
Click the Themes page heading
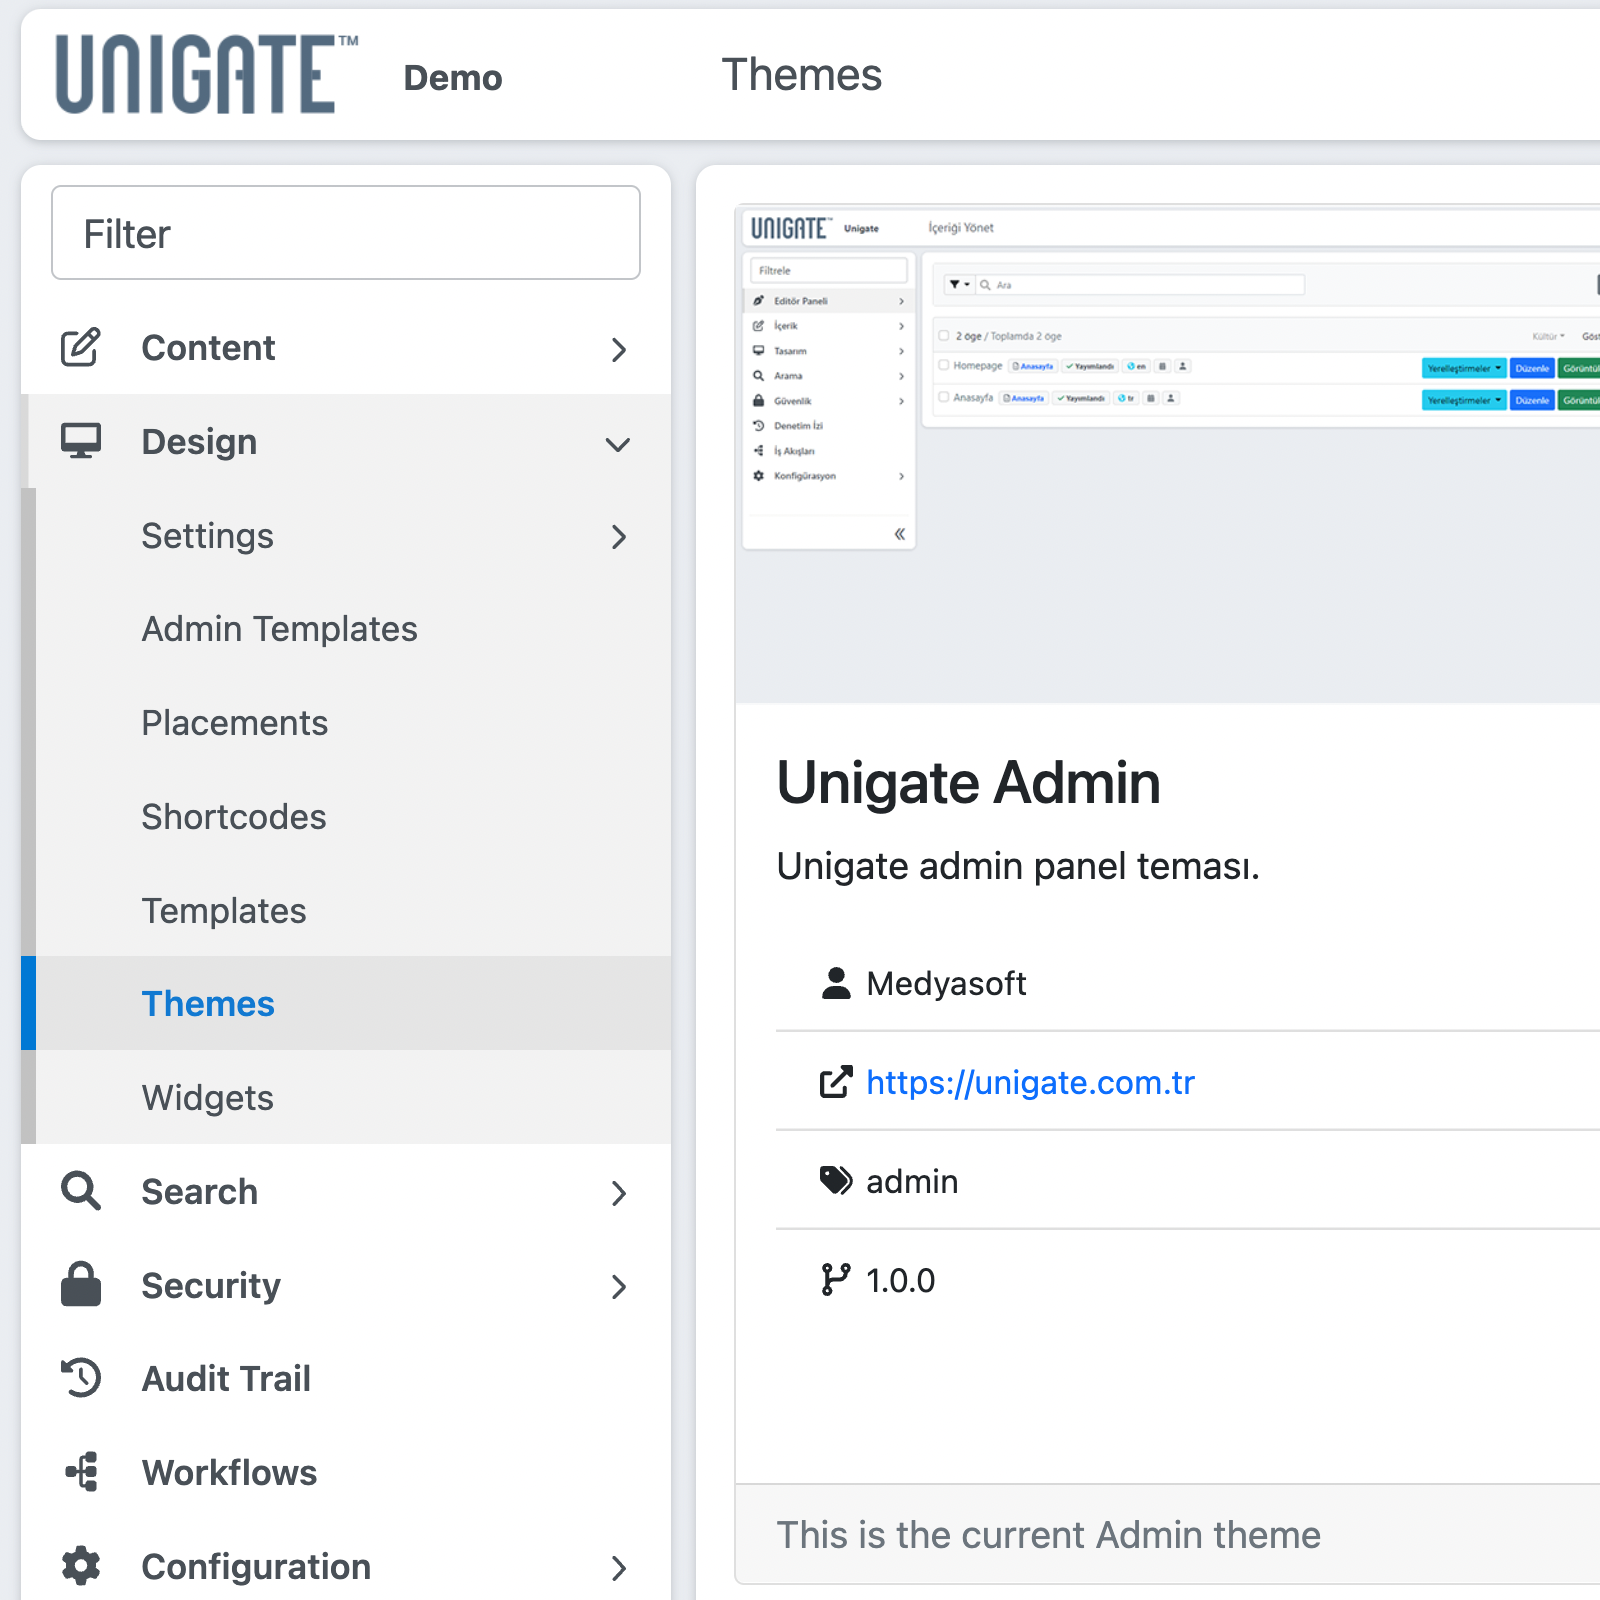[802, 75]
